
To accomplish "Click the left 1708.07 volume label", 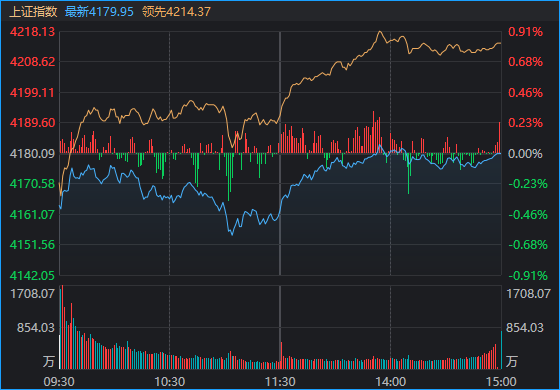I will (x=33, y=294).
